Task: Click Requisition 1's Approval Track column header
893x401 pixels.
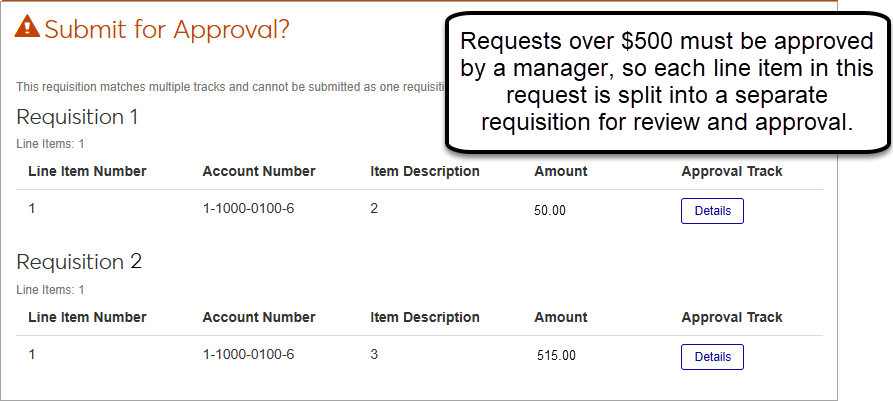Action: click(x=731, y=171)
